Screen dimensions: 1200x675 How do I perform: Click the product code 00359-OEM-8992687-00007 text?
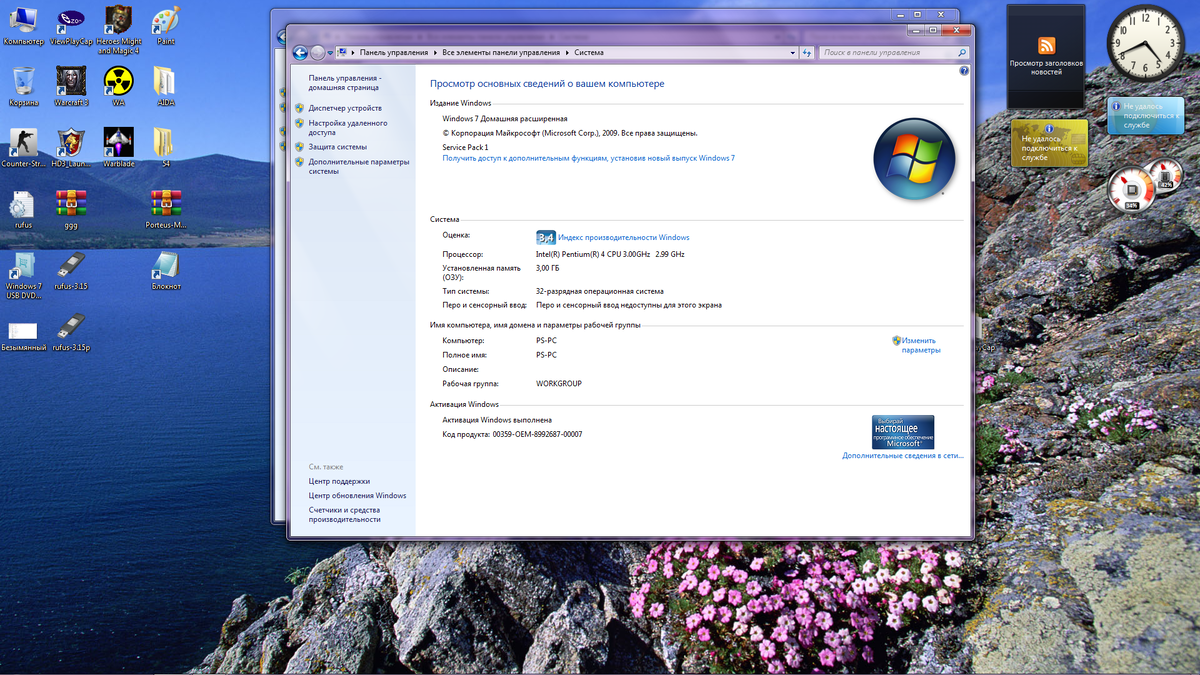point(537,434)
